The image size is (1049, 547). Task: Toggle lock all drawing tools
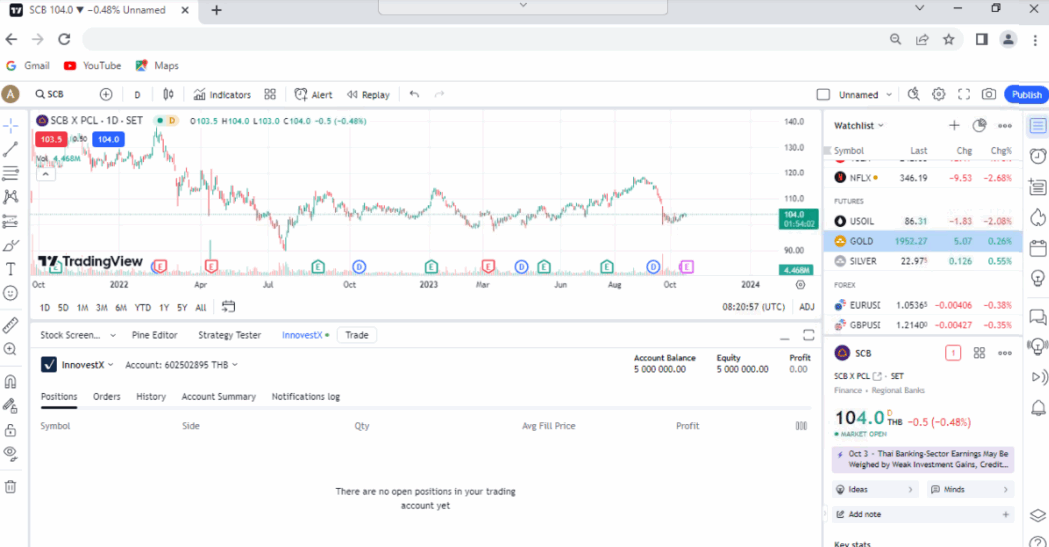10,429
